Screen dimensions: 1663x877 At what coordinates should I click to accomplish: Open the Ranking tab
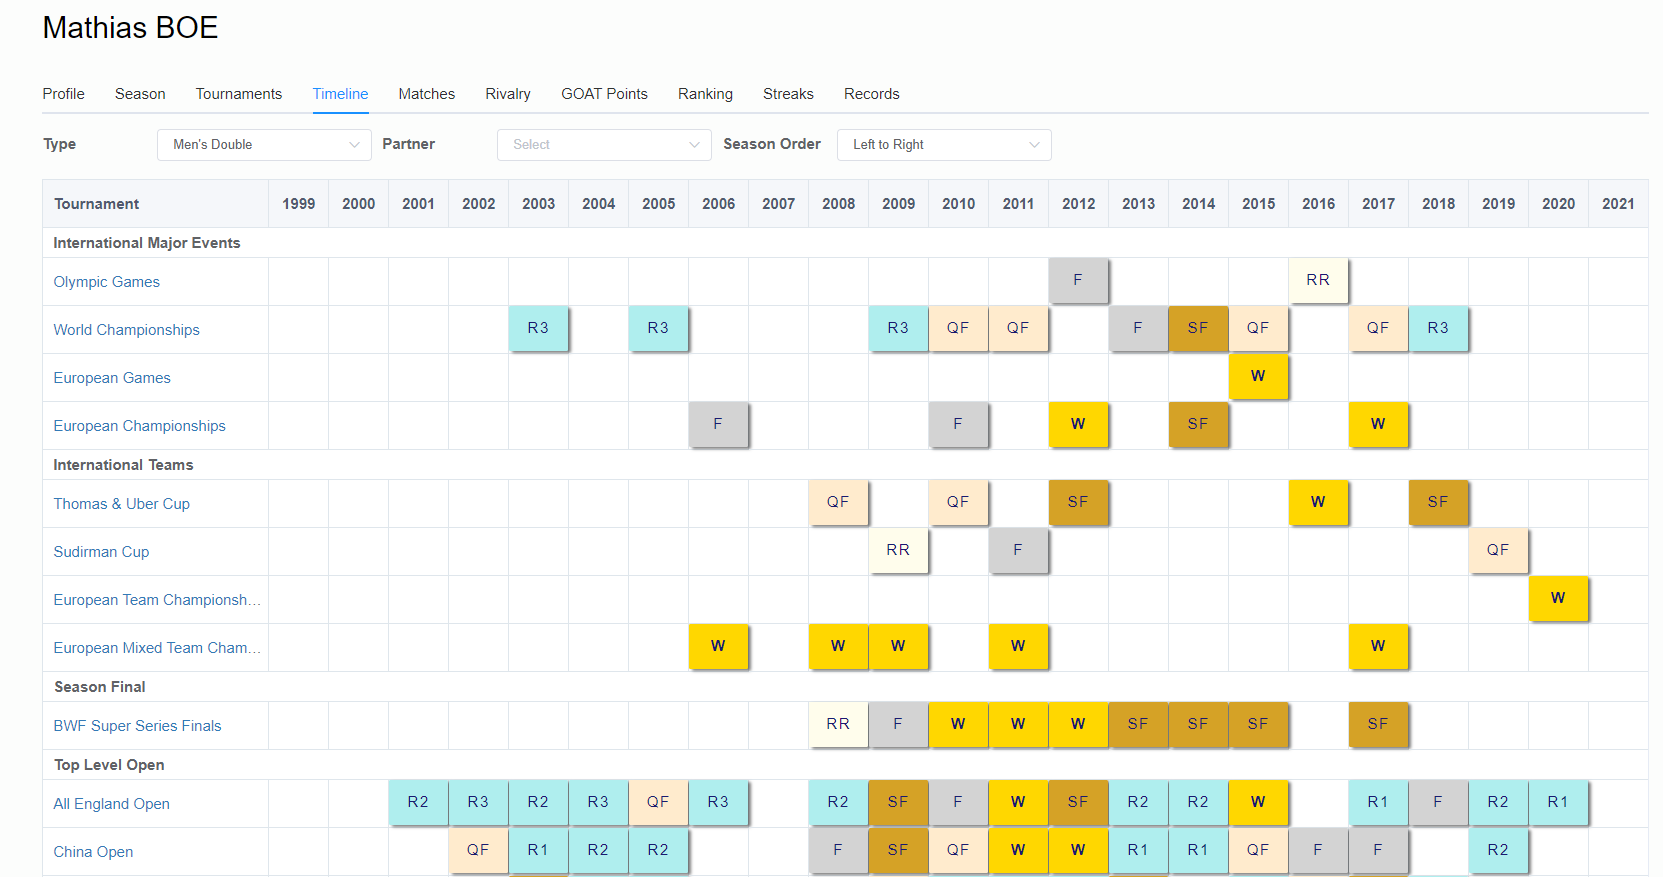(x=705, y=94)
